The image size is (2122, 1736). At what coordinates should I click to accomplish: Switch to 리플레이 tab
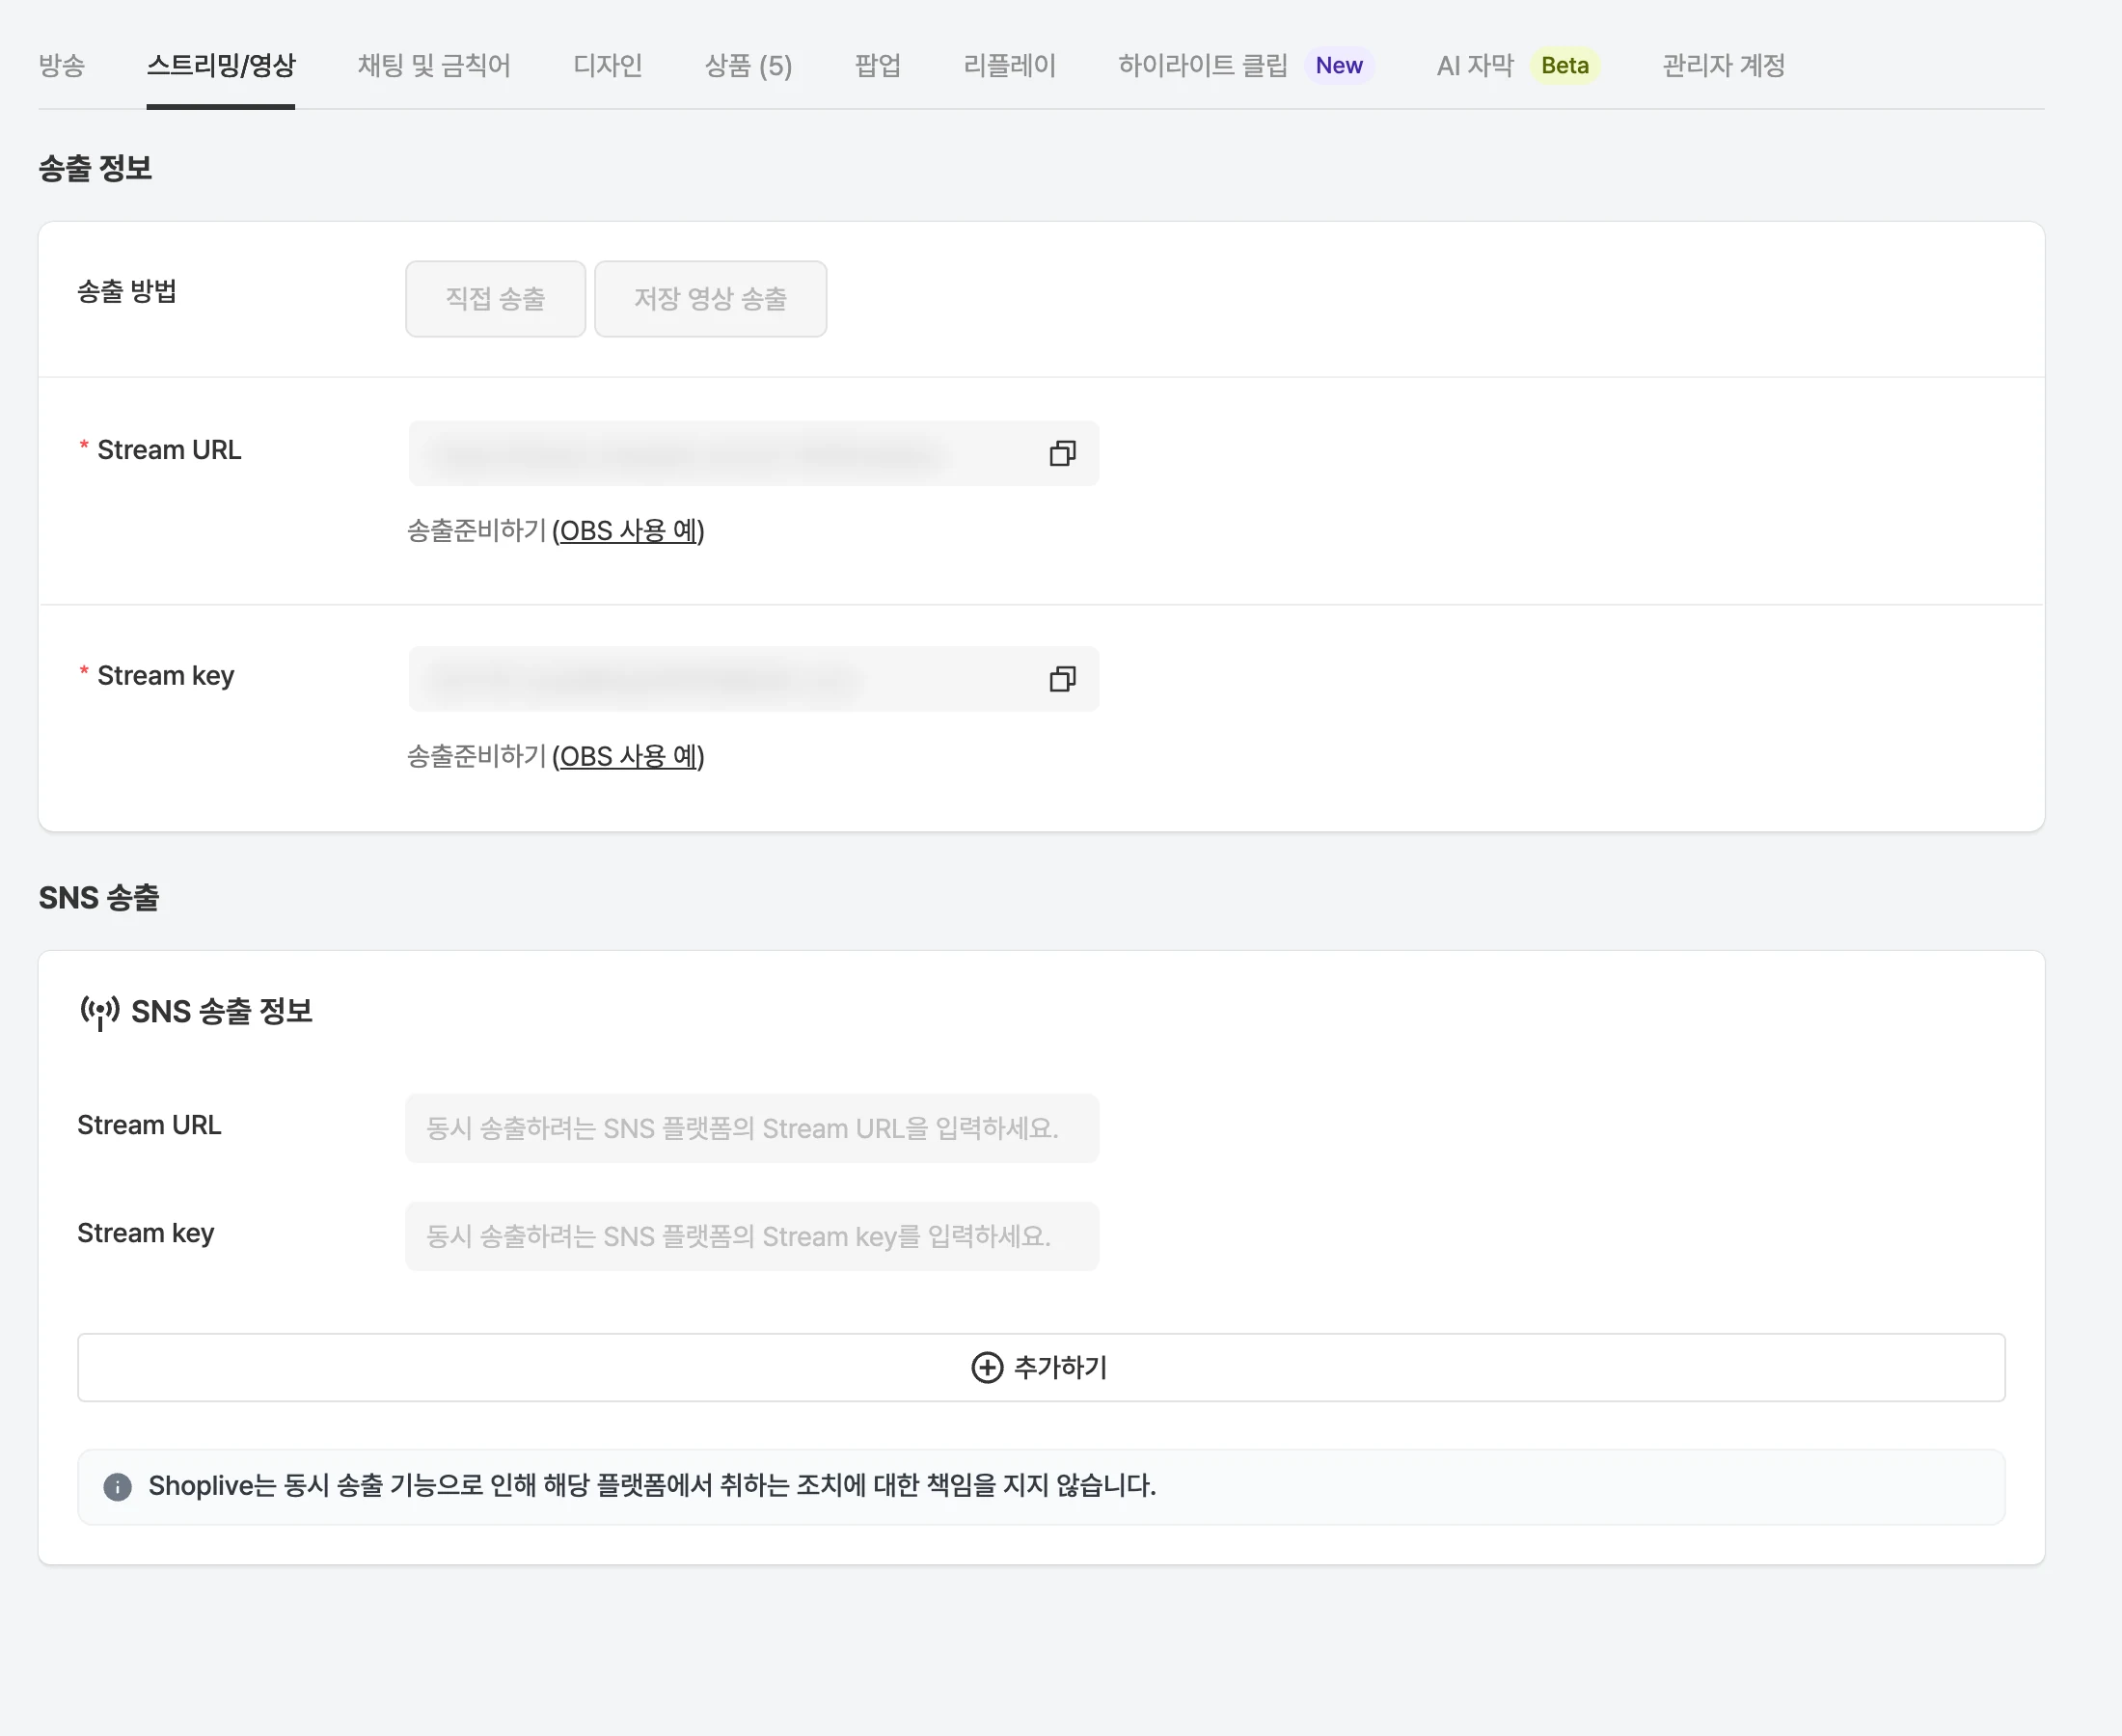[x=1009, y=66]
